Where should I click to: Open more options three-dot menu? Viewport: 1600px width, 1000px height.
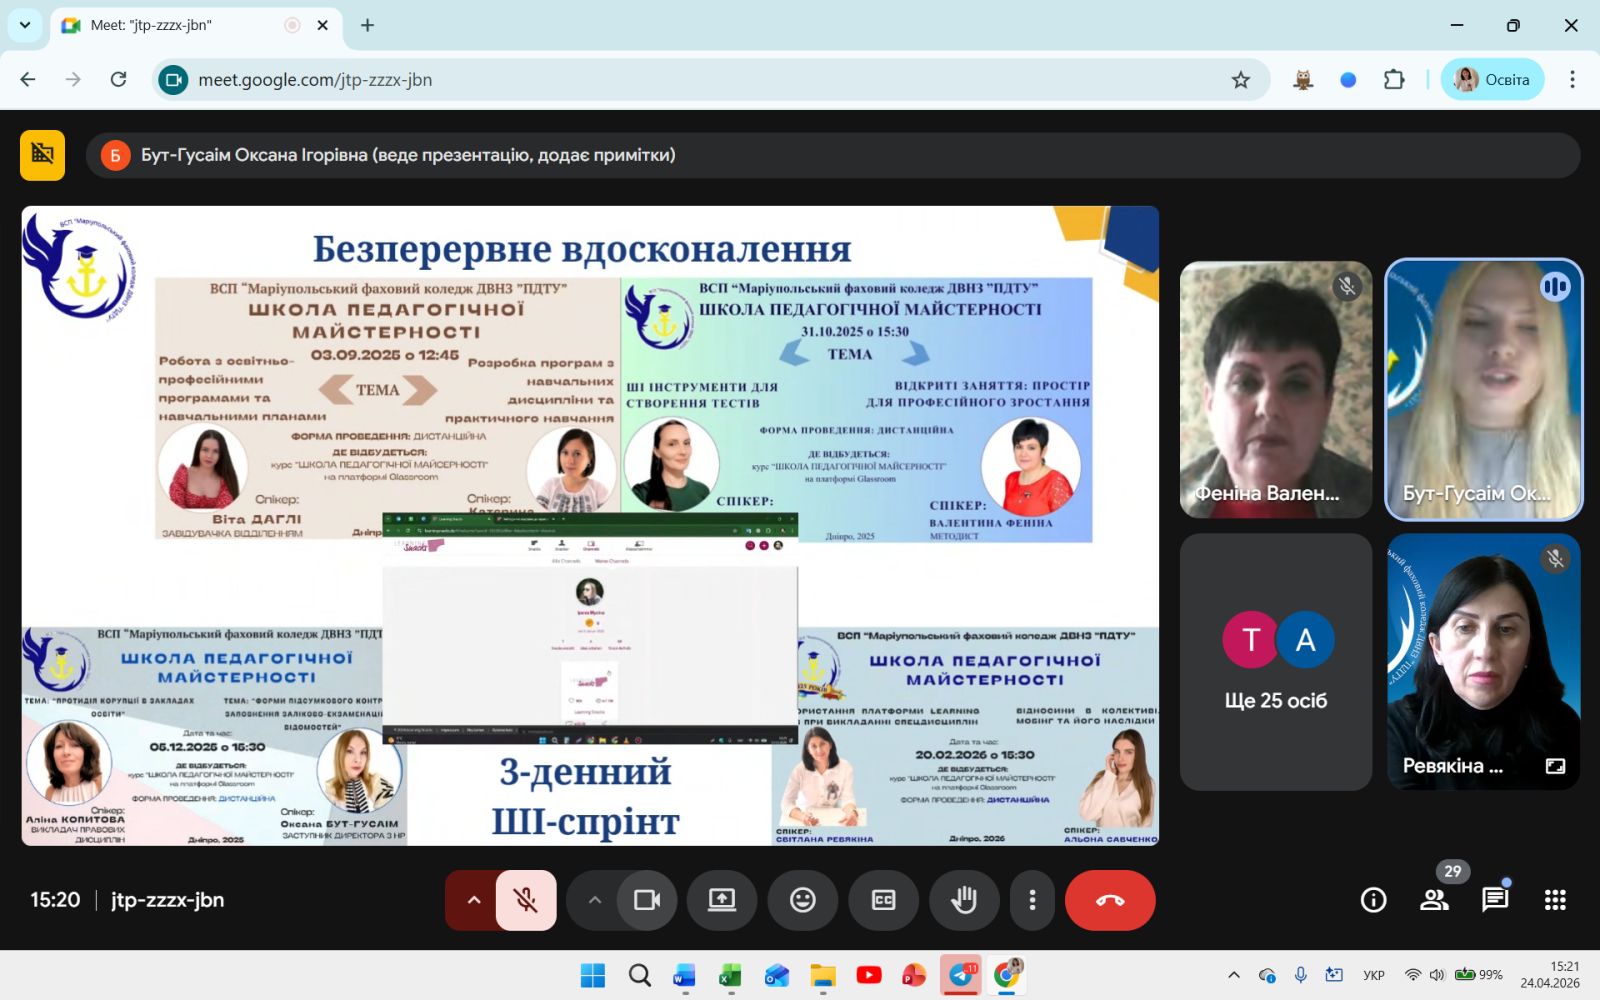click(1032, 900)
